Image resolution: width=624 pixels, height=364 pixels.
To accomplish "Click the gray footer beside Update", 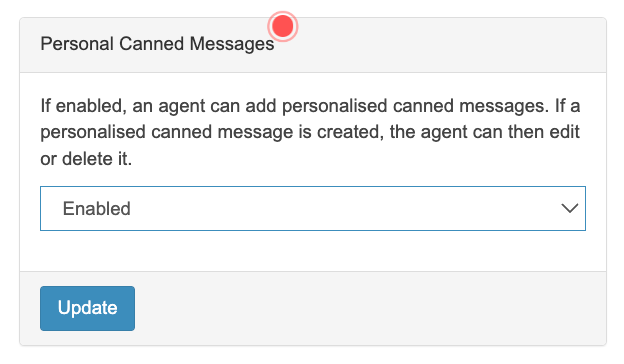I will [370, 308].
